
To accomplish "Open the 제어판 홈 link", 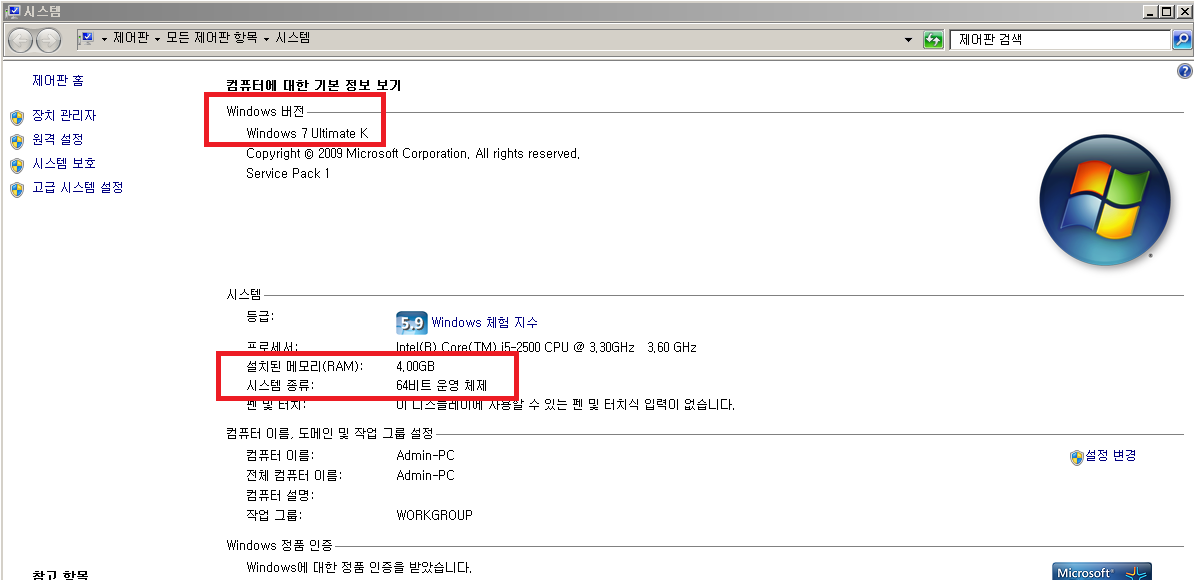I will pos(58,80).
